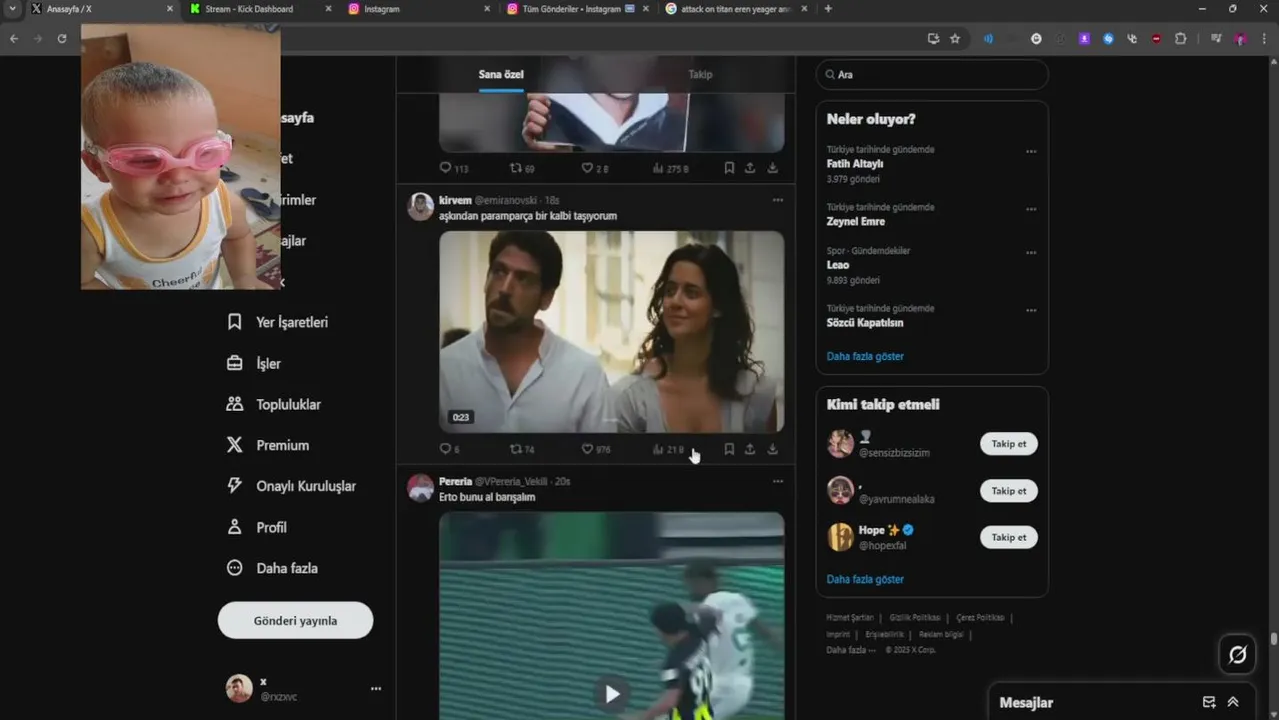Viewport: 1279px width, 720px height.
Task: Open Grok floating button
Action: [1237, 655]
